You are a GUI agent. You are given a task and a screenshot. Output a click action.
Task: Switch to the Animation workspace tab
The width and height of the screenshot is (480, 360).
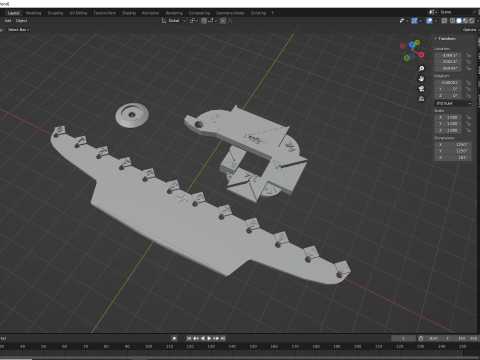coord(150,13)
